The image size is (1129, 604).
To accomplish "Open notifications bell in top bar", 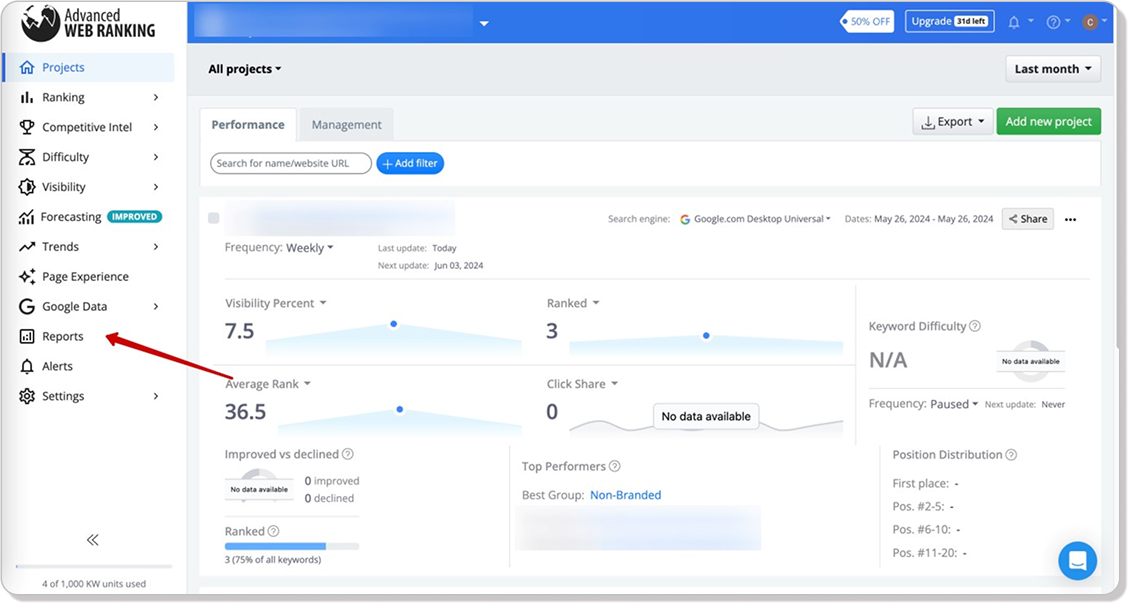I will (x=1014, y=22).
